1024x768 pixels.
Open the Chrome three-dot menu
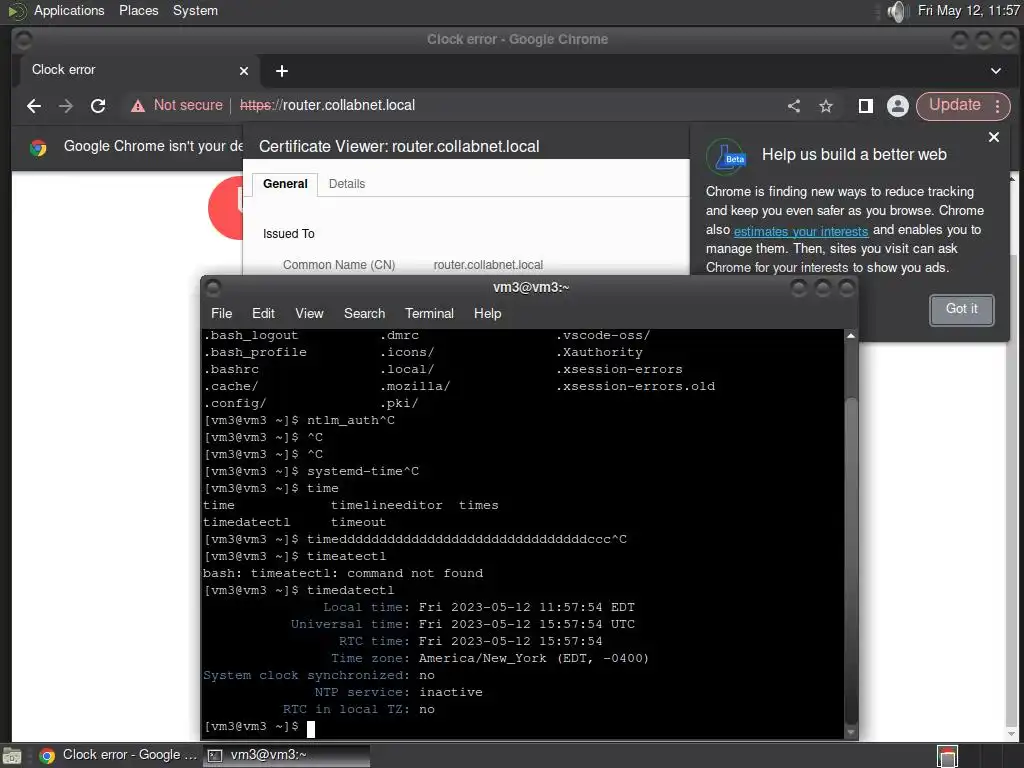click(997, 106)
